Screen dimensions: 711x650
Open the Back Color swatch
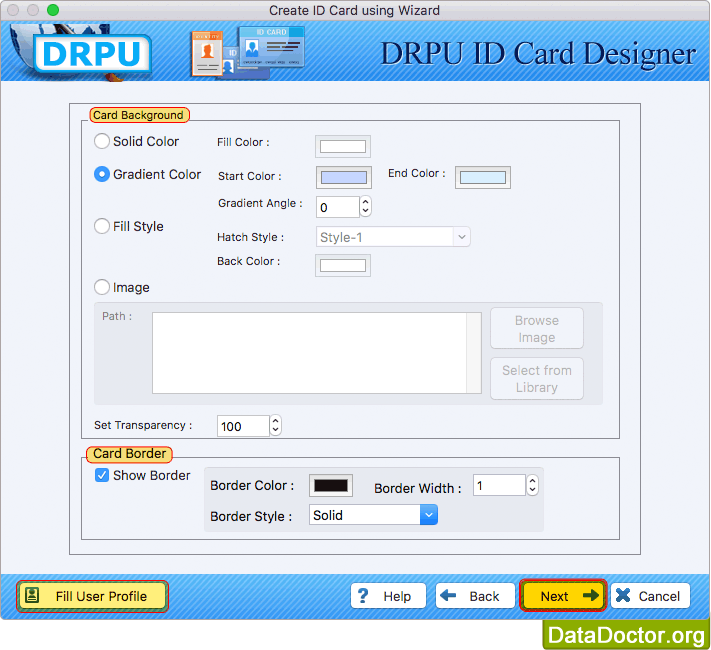coord(343,265)
